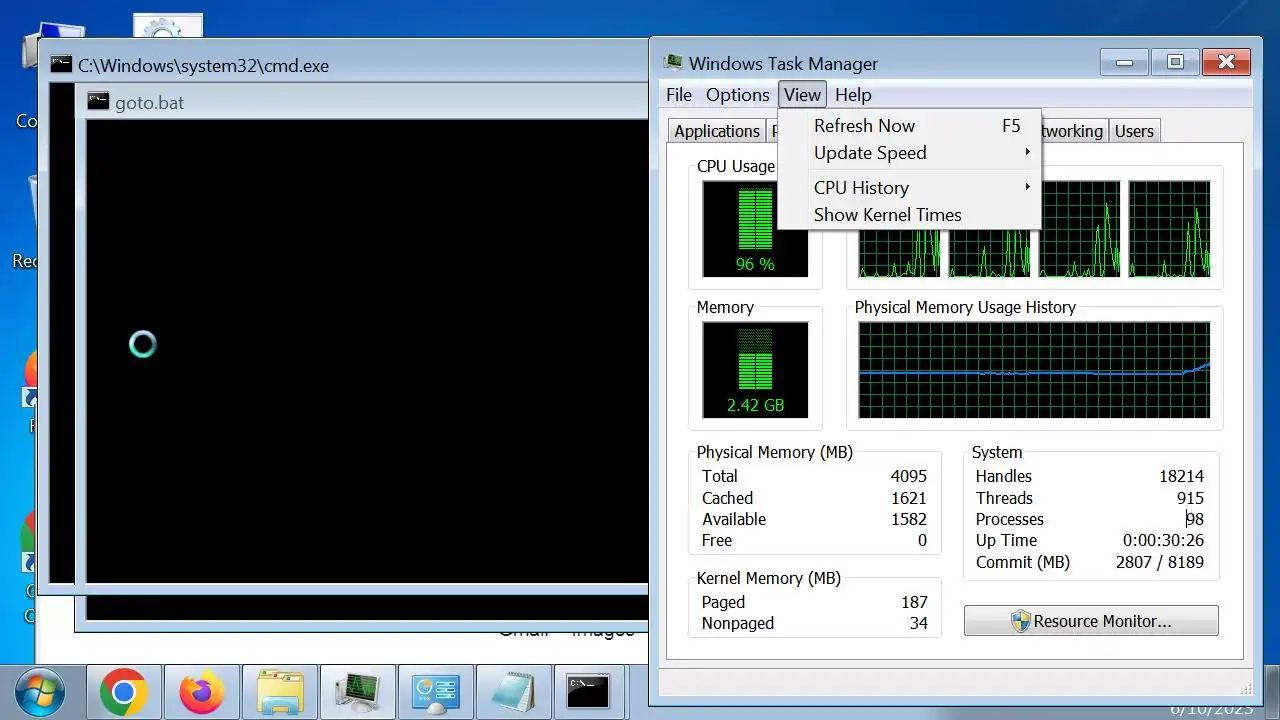This screenshot has width=1280, height=720.
Task: Click the goto.bat window title icon
Action: click(98, 102)
